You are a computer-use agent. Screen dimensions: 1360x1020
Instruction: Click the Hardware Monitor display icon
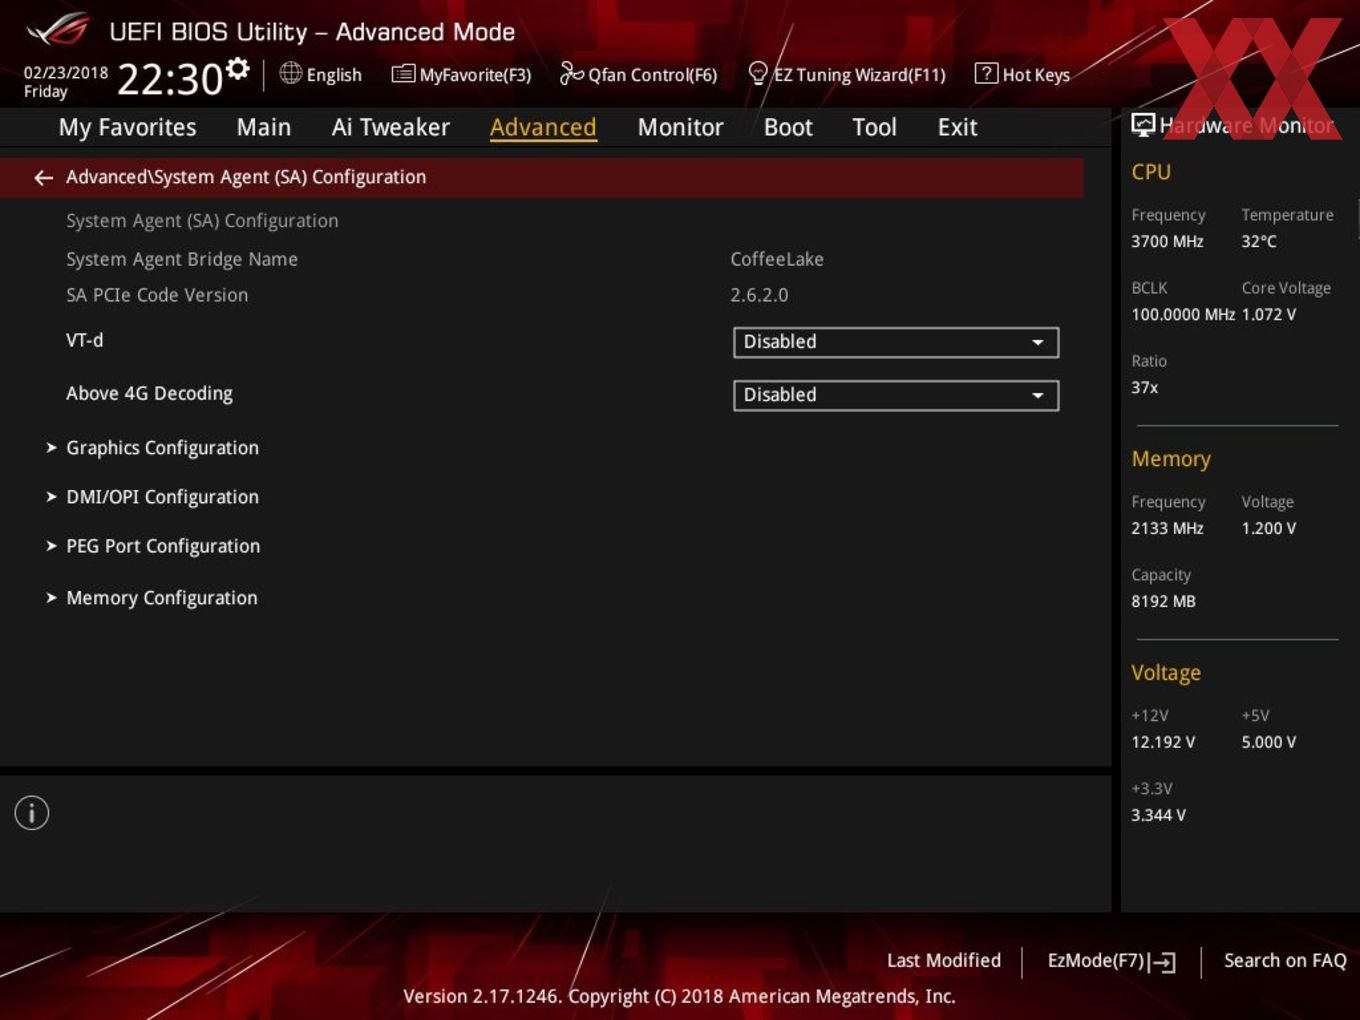click(x=1143, y=125)
